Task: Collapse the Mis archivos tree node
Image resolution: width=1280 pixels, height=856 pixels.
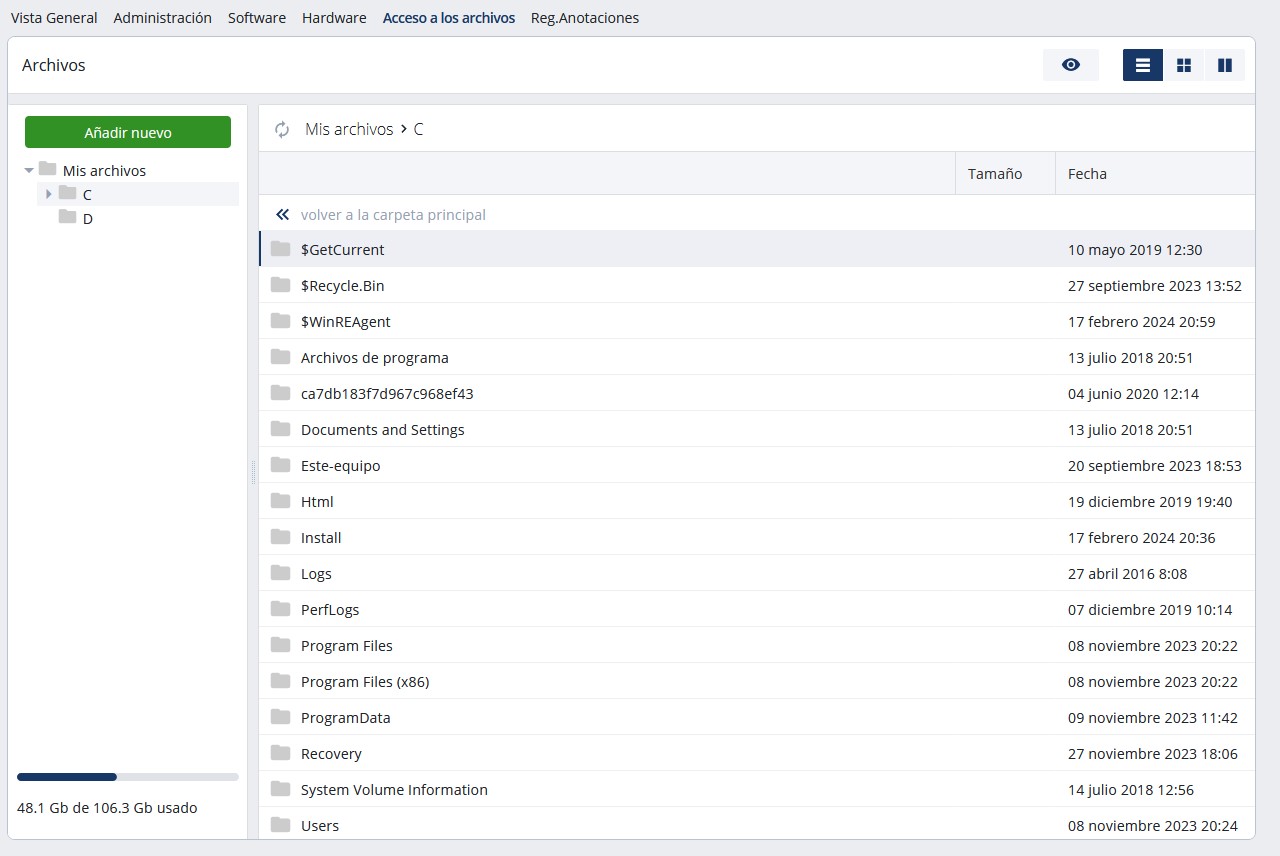Action: point(29,171)
